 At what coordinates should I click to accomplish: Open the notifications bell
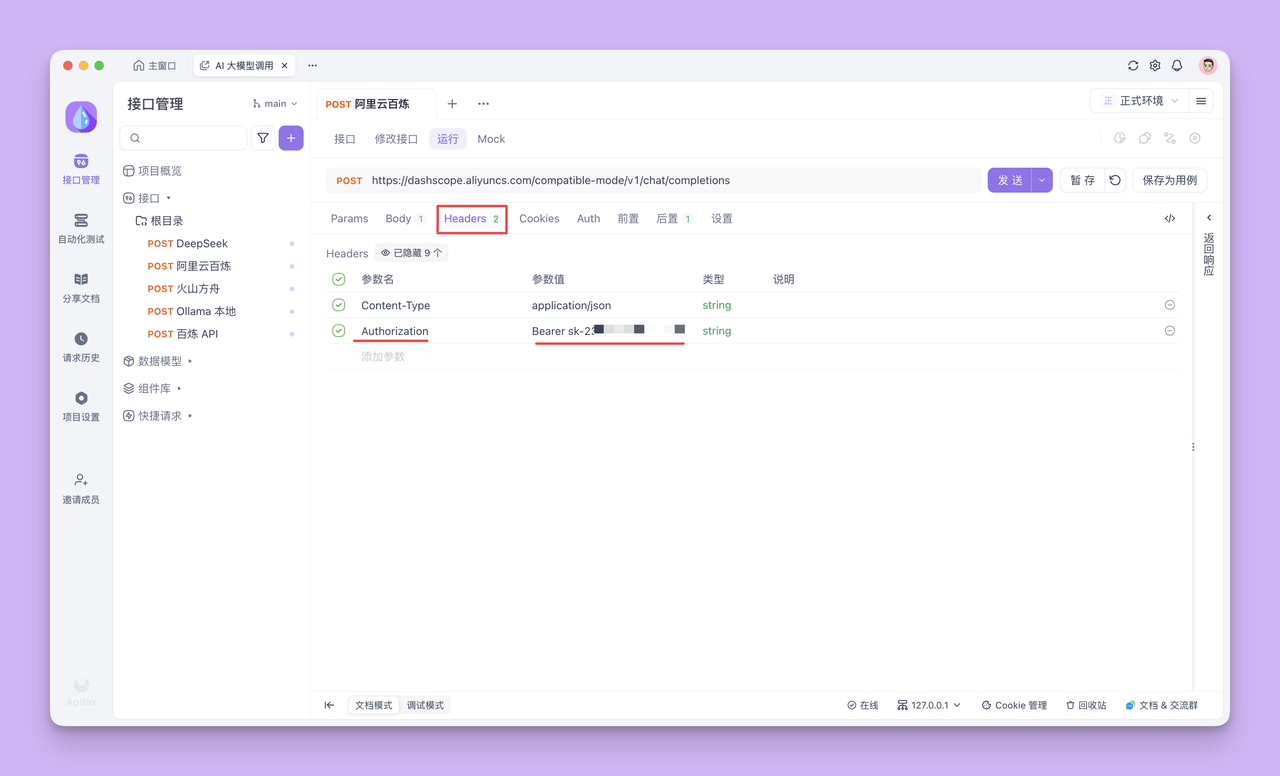[x=1177, y=66]
